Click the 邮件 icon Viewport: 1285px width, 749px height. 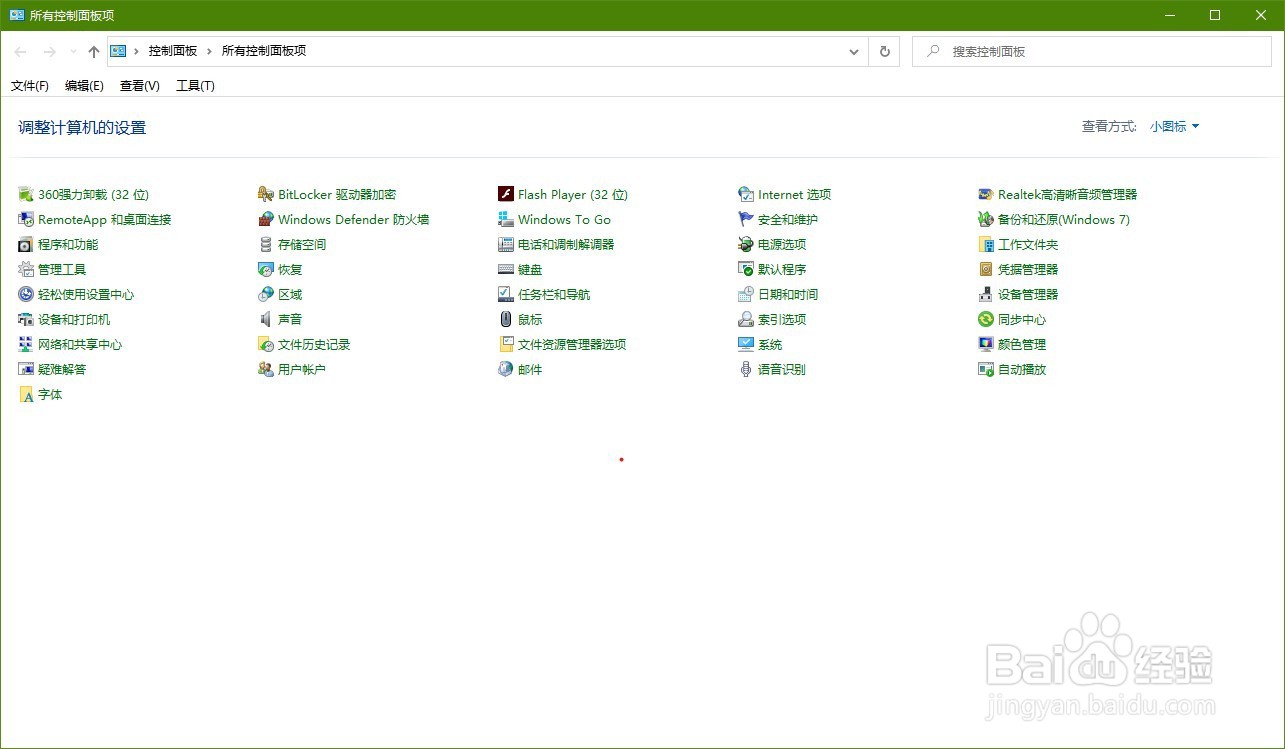pyautogui.click(x=506, y=369)
